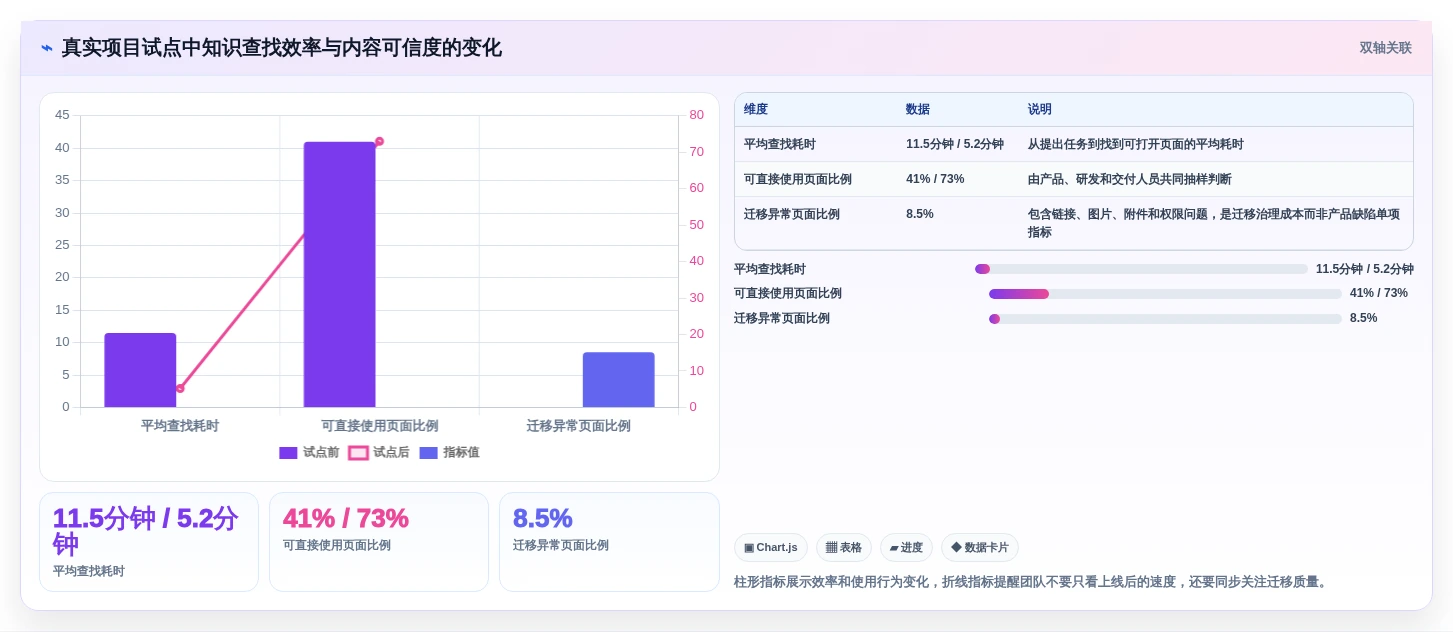The height and width of the screenshot is (632, 1453).
Task: Click the pink line point above 可直接使用页面比例 bar
Action: point(379,141)
